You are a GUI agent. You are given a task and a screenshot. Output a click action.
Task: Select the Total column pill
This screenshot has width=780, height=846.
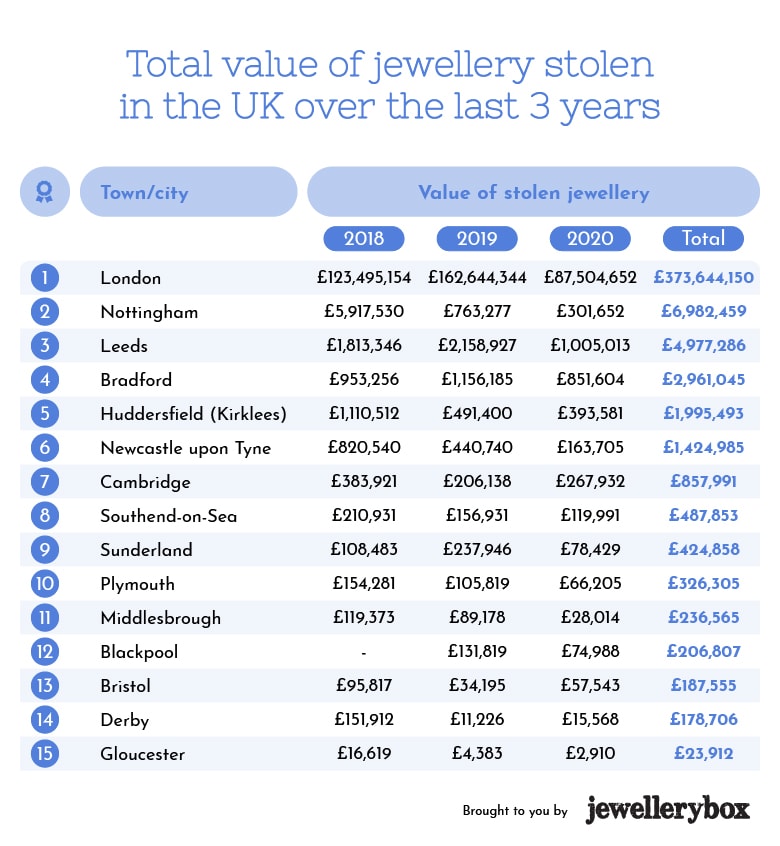point(703,239)
